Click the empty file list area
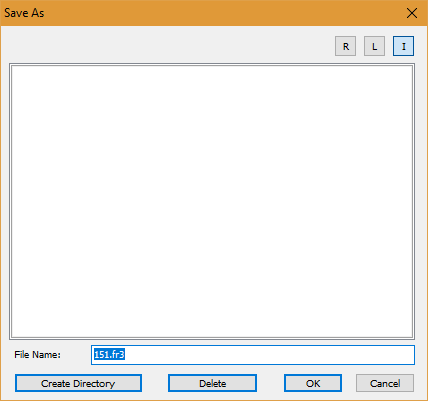The image size is (428, 401). coord(212,201)
